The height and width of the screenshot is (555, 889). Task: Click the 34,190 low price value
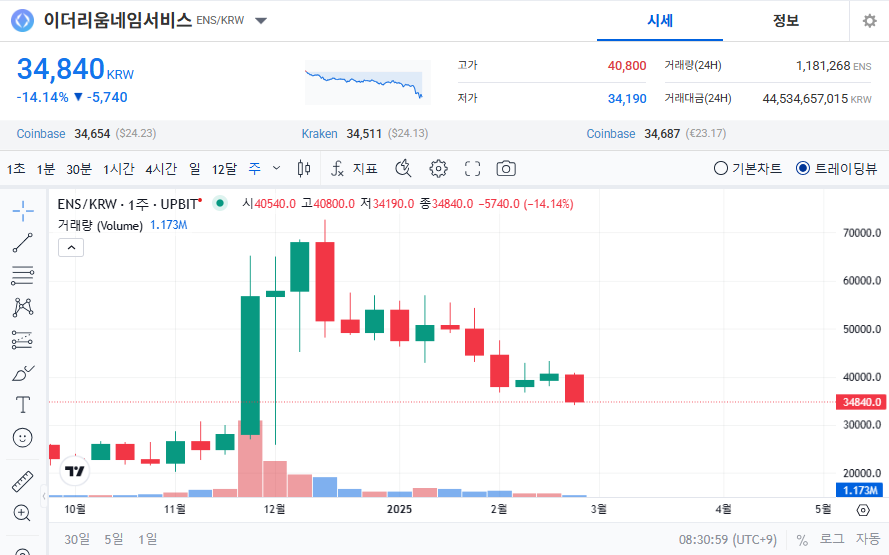627,99
